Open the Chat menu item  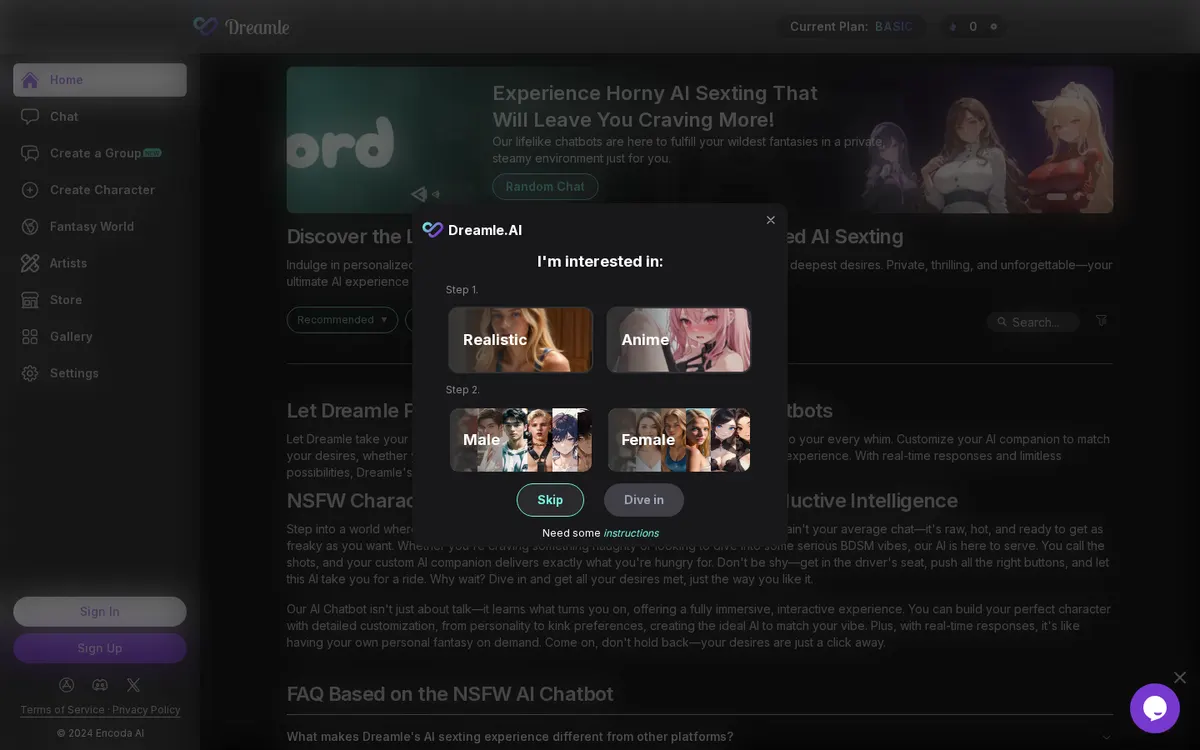coord(100,116)
